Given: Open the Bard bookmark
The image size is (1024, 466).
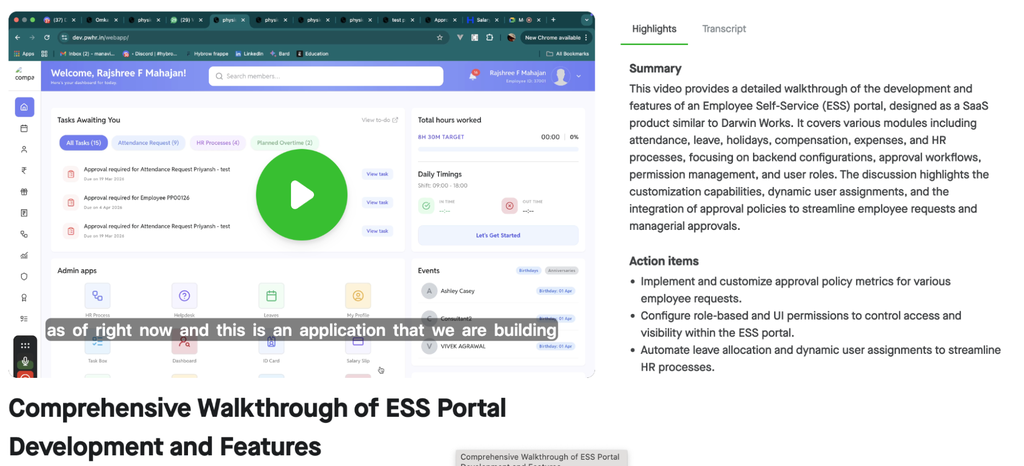Looking at the screenshot, I should pos(280,54).
